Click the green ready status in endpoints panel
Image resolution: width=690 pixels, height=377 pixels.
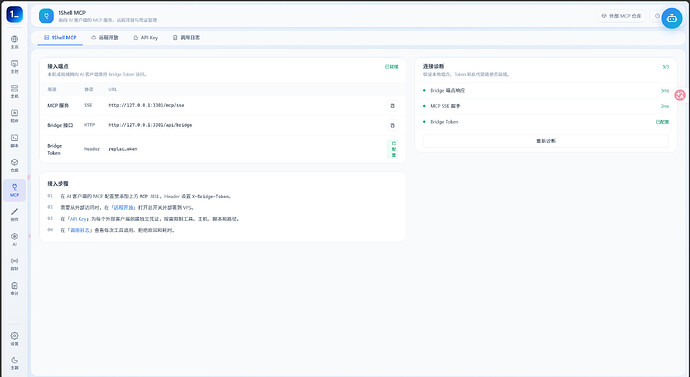(x=391, y=67)
